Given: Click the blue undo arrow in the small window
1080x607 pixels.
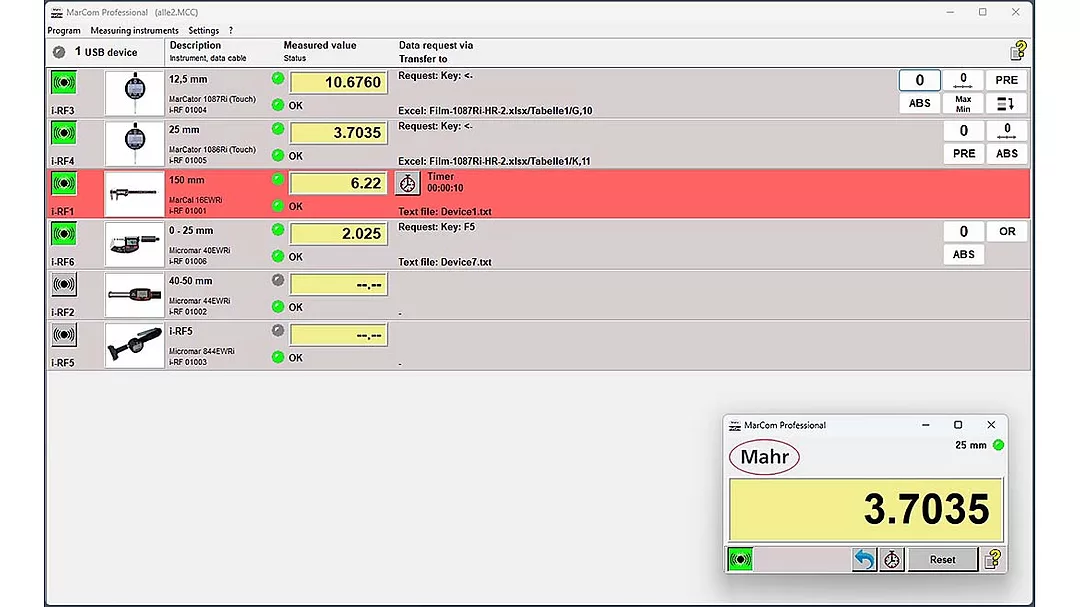Looking at the screenshot, I should (864, 559).
